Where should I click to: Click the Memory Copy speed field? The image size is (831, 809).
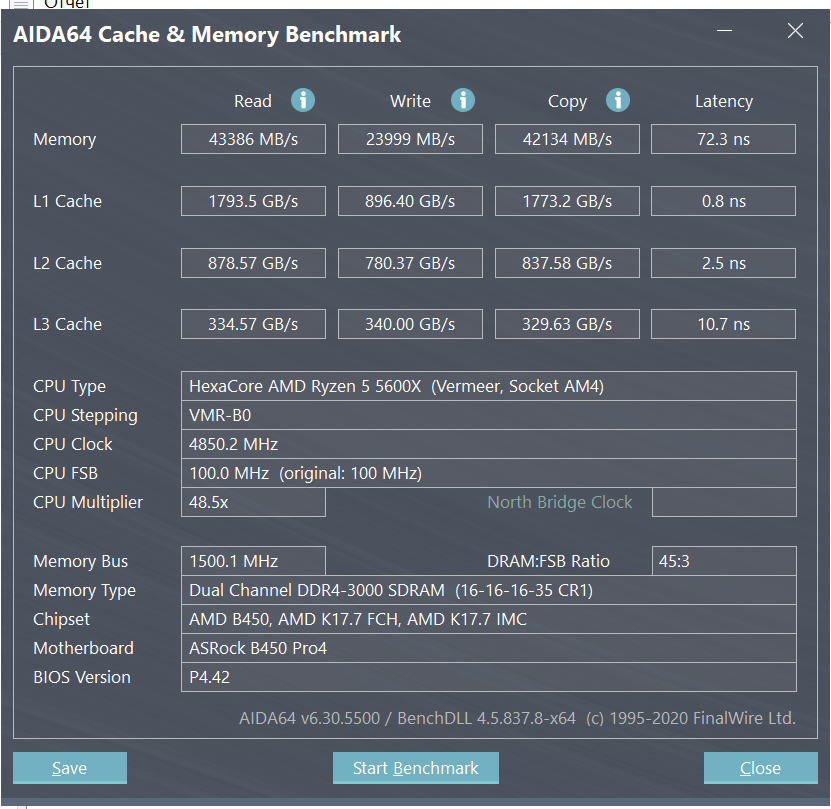pyautogui.click(x=567, y=139)
